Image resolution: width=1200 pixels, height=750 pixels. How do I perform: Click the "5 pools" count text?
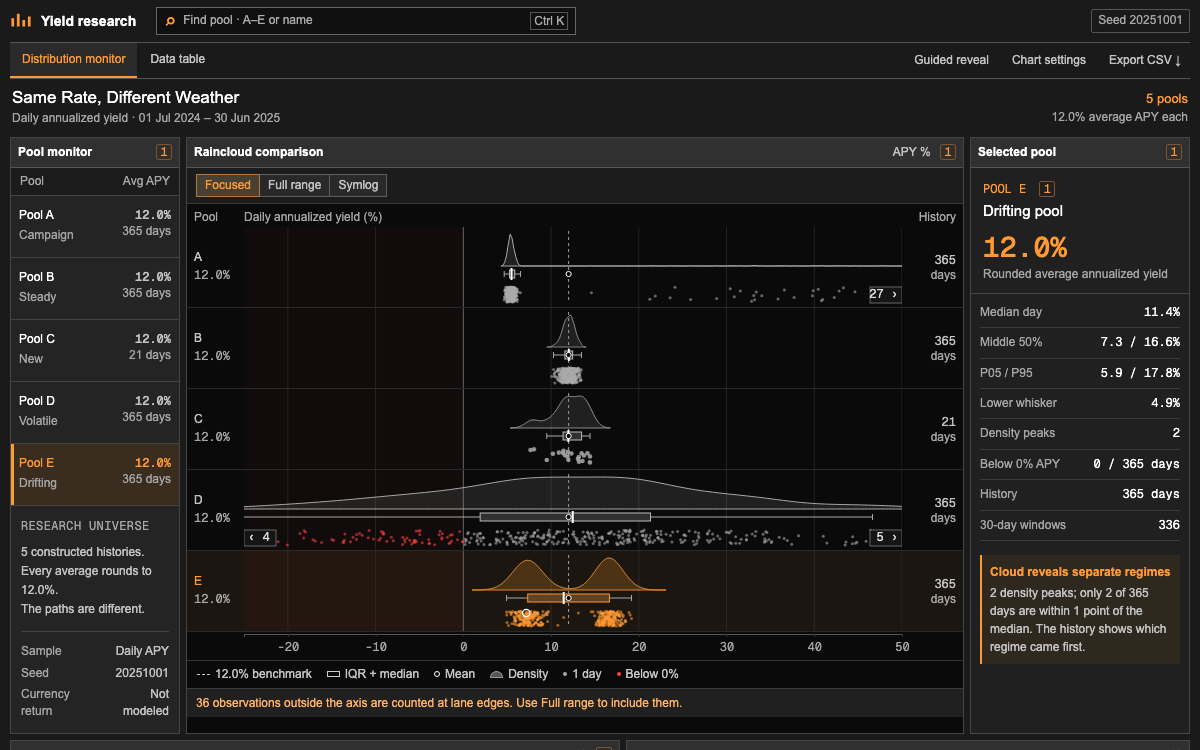point(1166,99)
